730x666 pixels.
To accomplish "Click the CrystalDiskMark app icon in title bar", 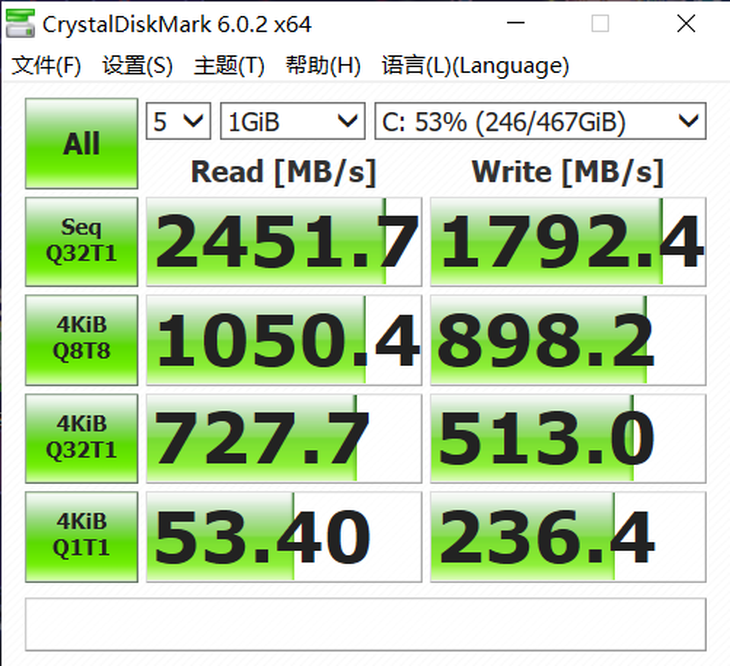I will (20, 23).
